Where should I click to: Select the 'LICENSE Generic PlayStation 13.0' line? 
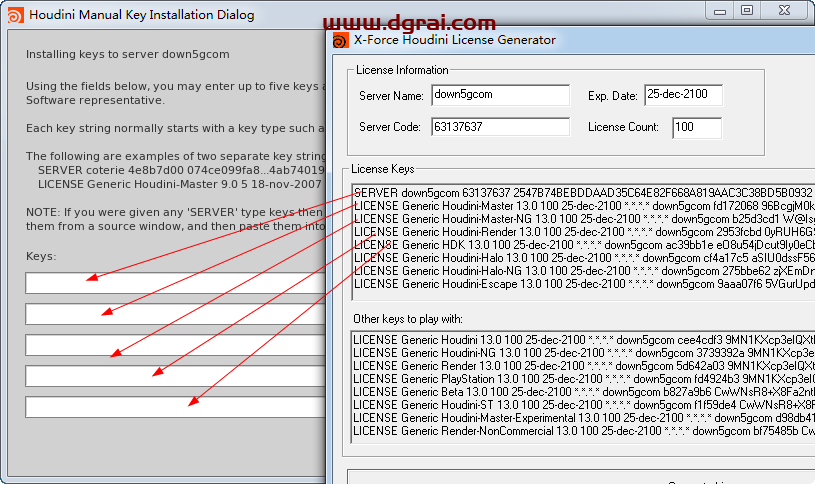[584, 379]
